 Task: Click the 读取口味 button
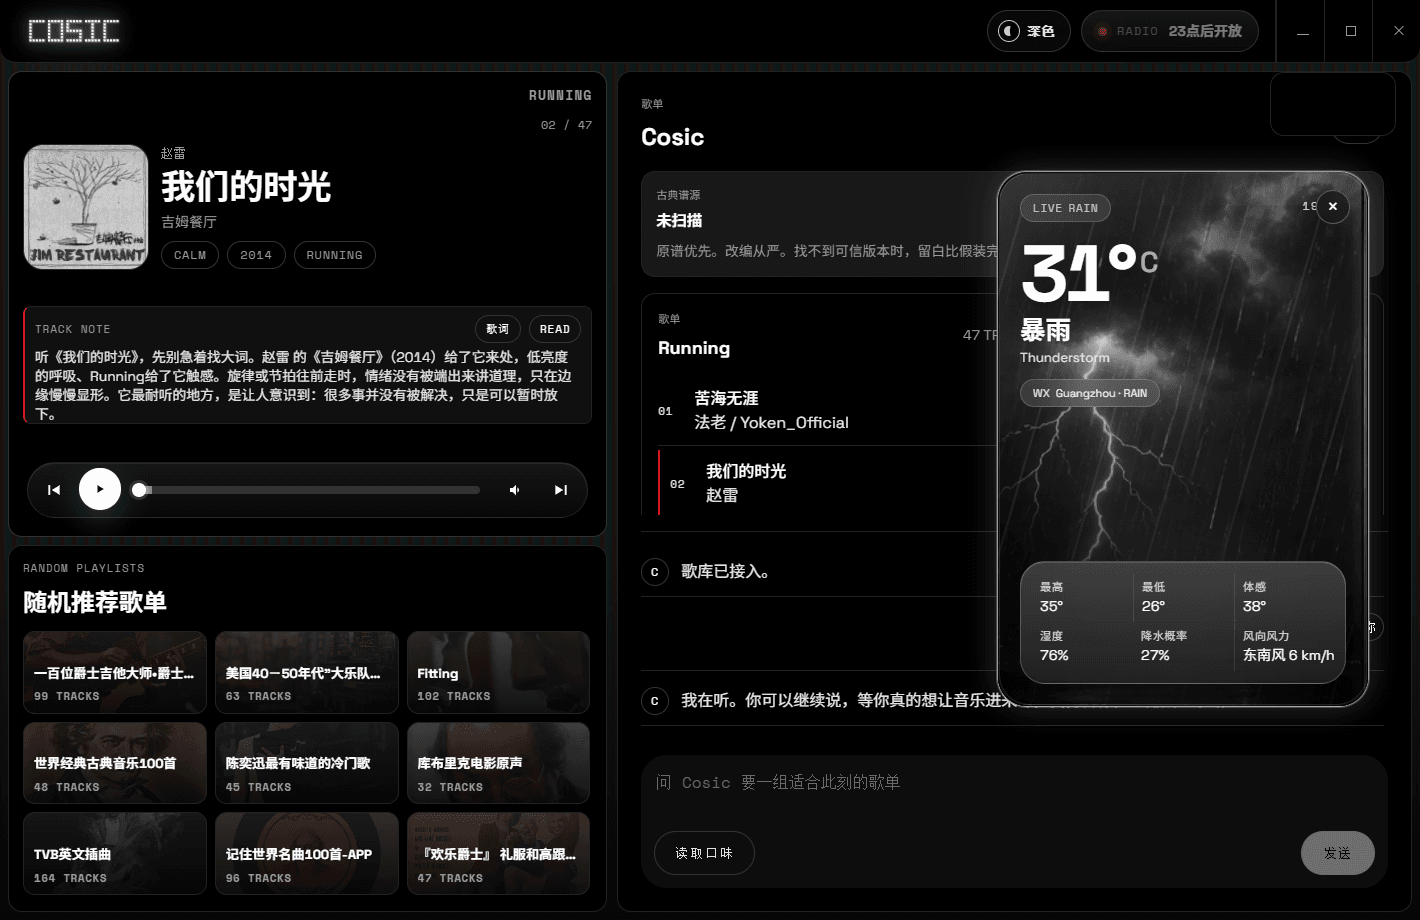(704, 853)
